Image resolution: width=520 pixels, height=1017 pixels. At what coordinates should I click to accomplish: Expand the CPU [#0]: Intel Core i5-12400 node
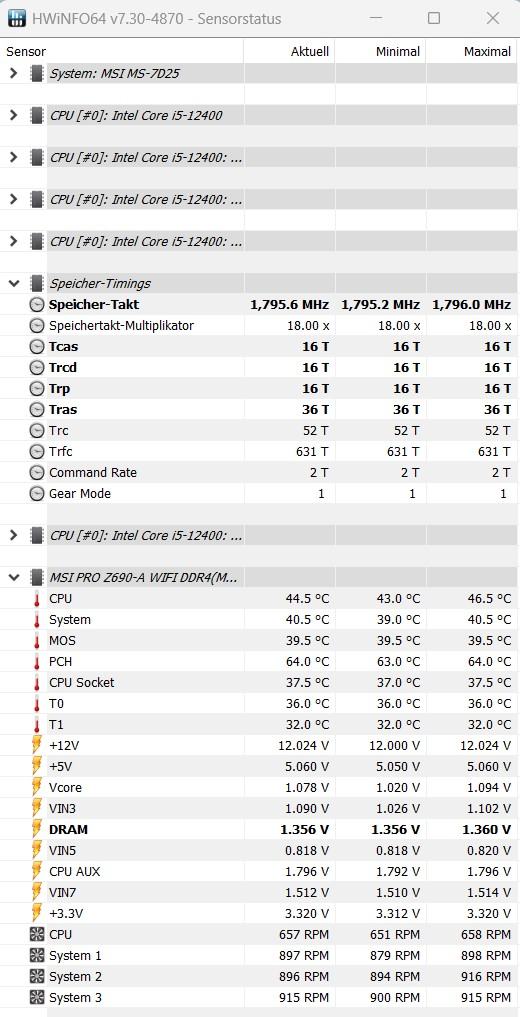pyautogui.click(x=14, y=115)
